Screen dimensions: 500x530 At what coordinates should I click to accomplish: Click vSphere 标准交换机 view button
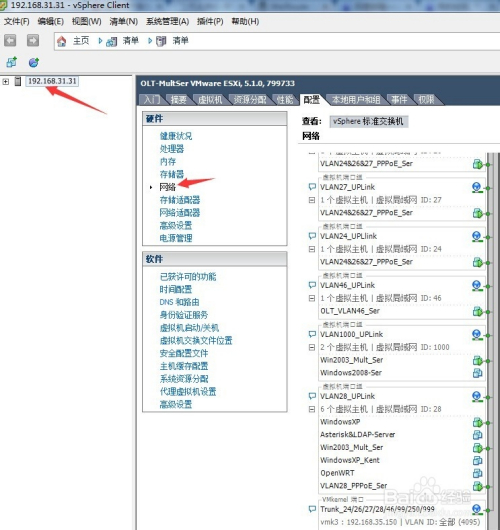pyautogui.click(x=368, y=121)
